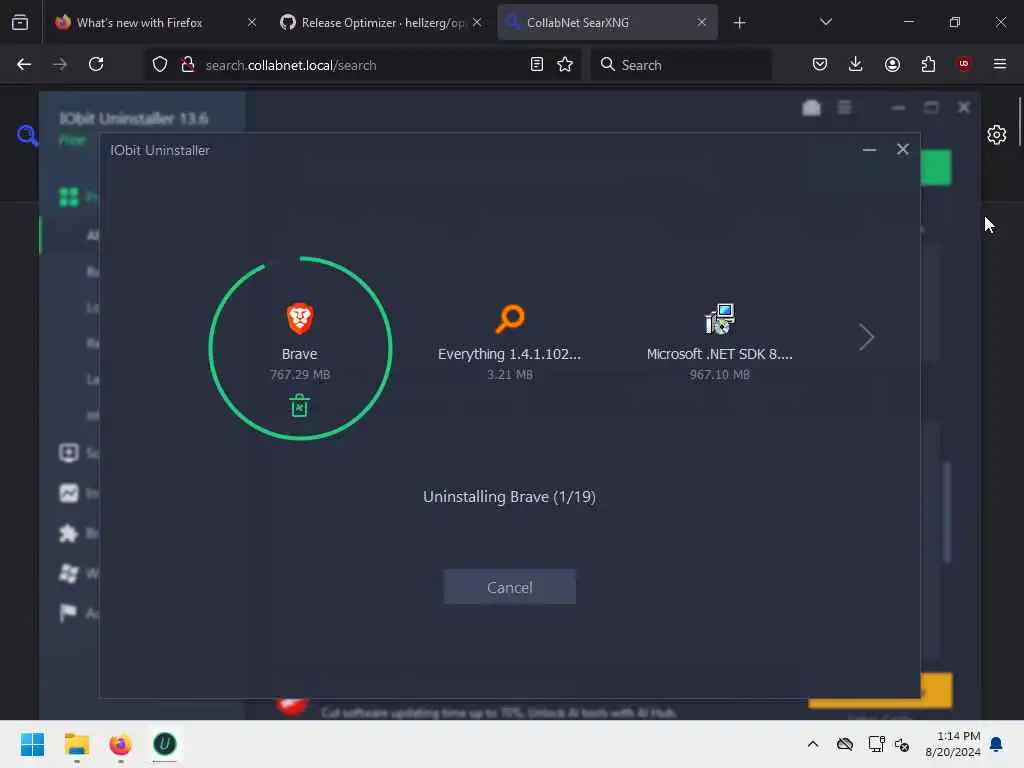This screenshot has height=768, width=1024.
Task: Open uBlock Origin extension icon
Action: (x=964, y=64)
